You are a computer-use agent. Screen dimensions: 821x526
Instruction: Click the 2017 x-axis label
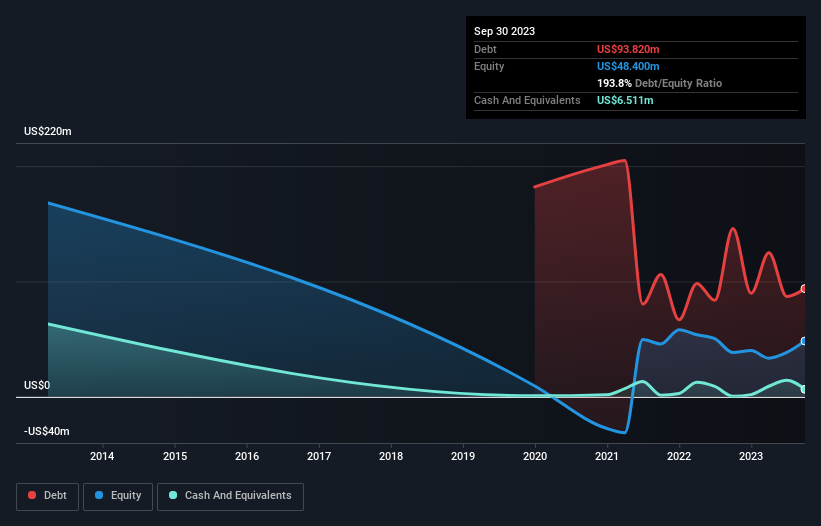(x=319, y=456)
